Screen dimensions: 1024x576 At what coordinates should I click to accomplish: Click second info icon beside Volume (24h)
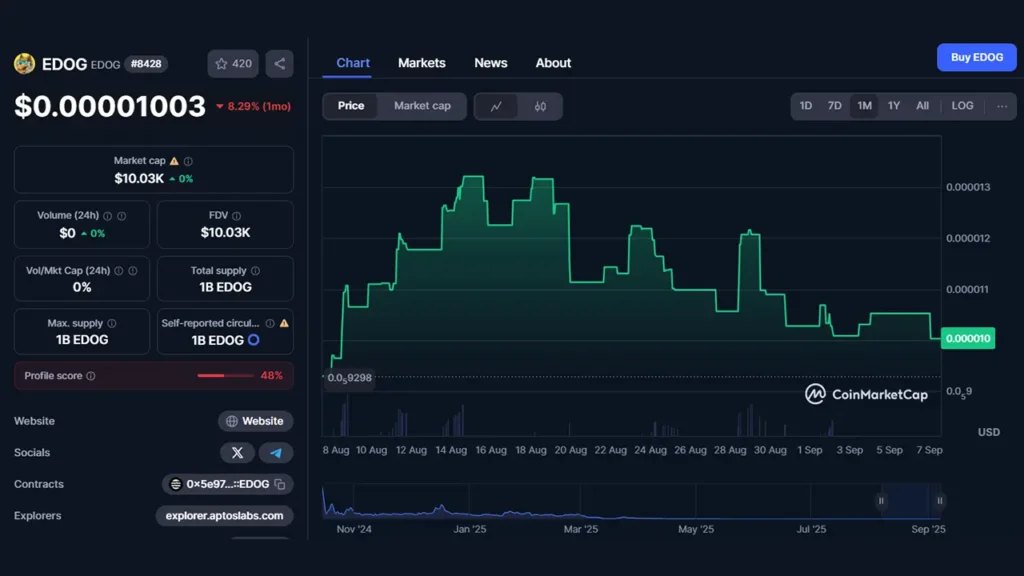click(x=121, y=216)
